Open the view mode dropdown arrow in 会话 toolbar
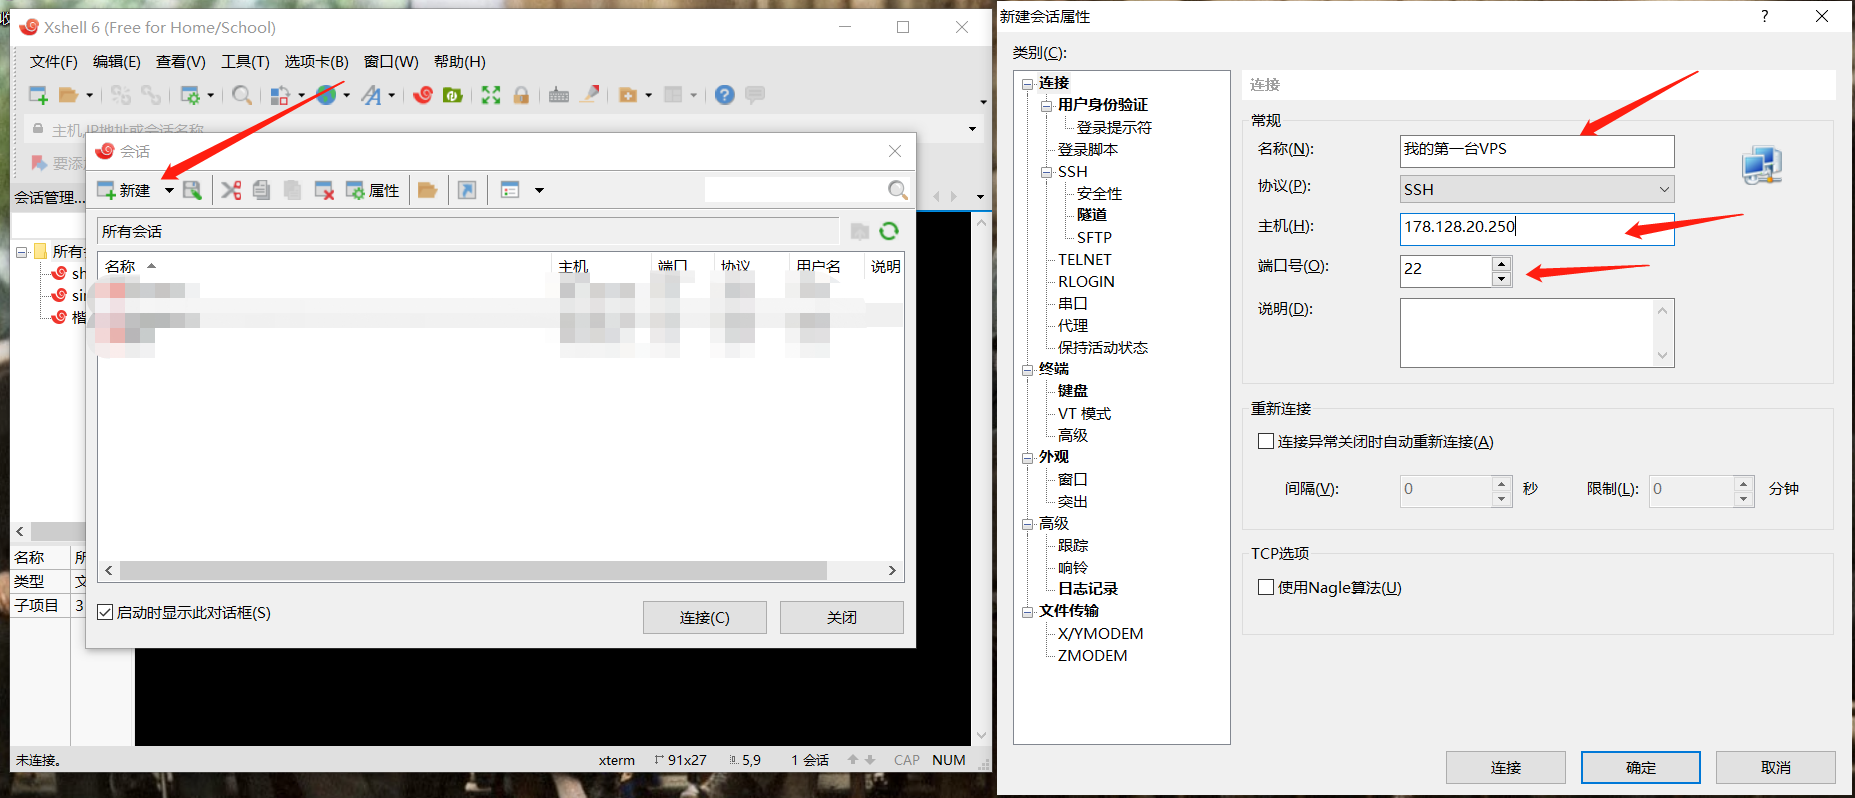1855x798 pixels. pos(539,190)
